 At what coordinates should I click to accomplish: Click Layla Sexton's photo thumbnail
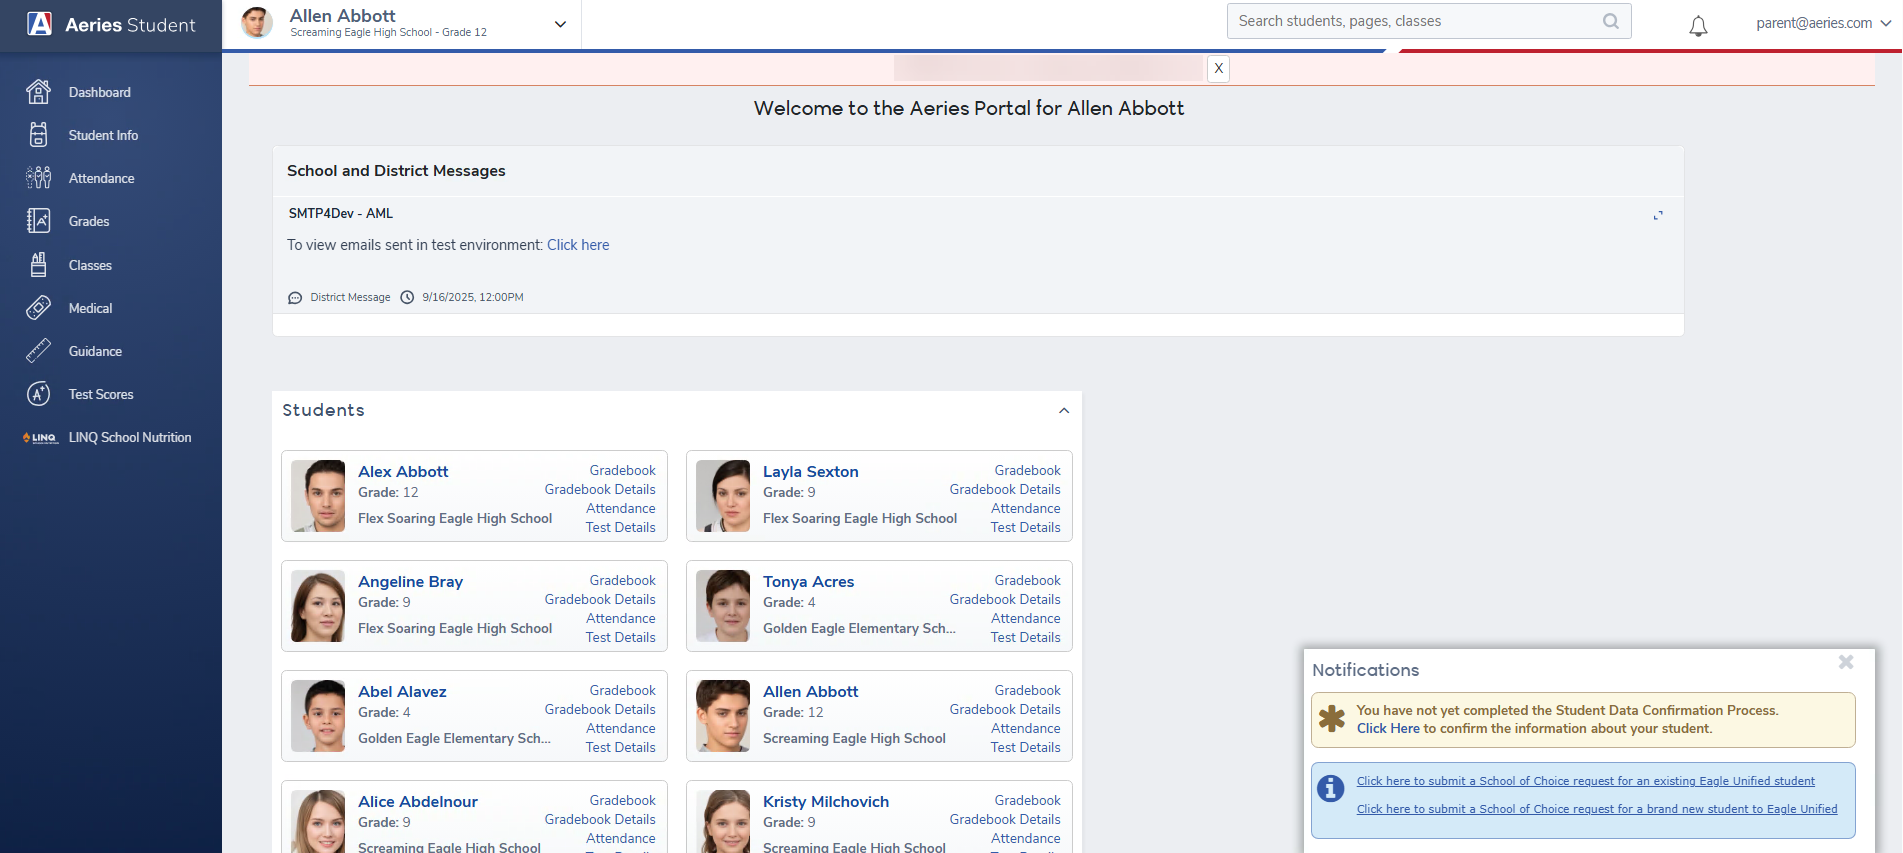(723, 496)
